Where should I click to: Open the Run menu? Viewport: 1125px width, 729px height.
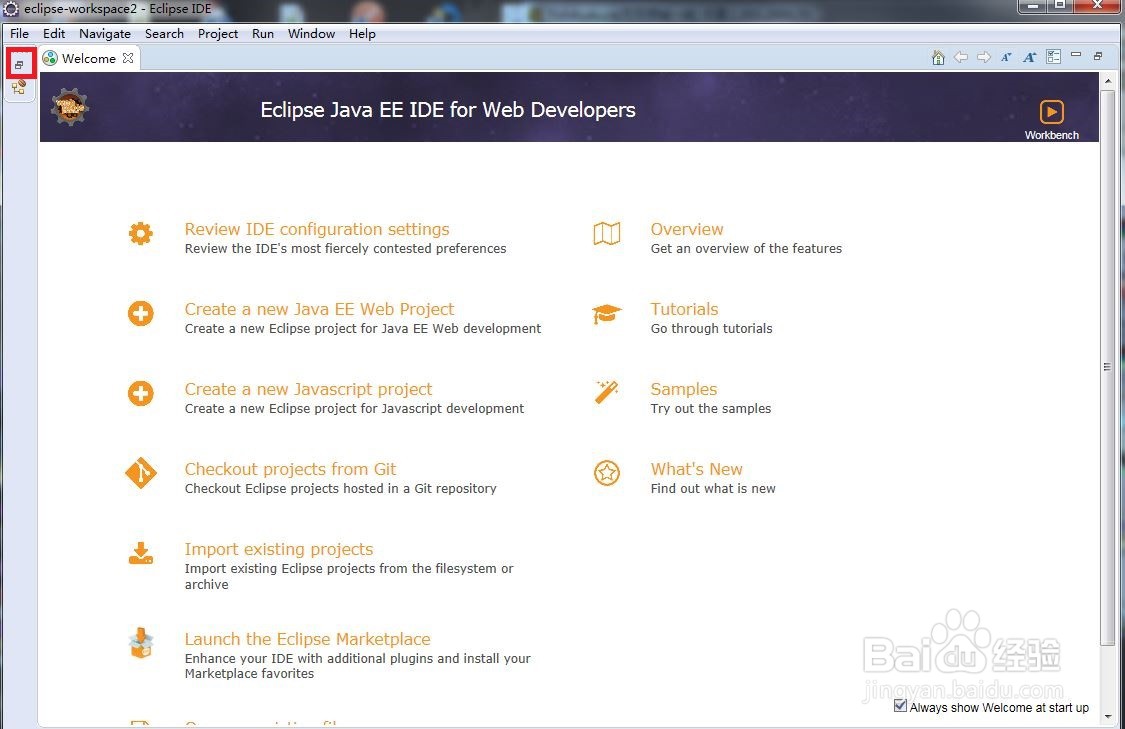(263, 34)
